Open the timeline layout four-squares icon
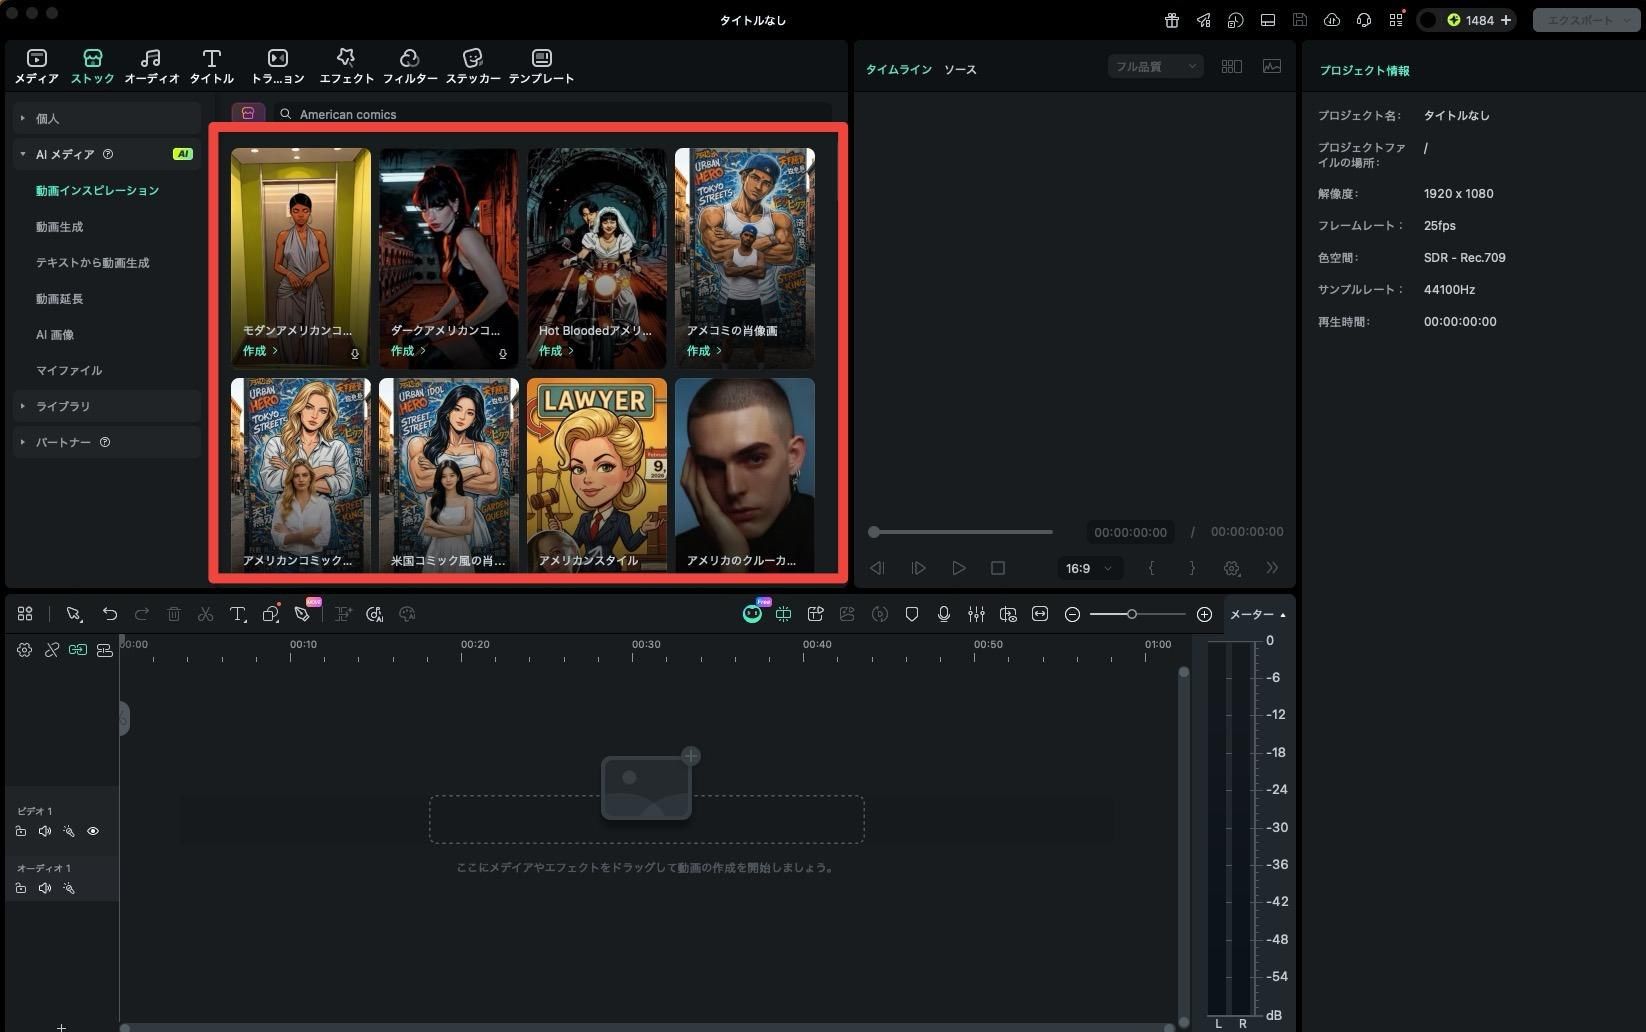This screenshot has height=1032, width=1646. (x=25, y=614)
